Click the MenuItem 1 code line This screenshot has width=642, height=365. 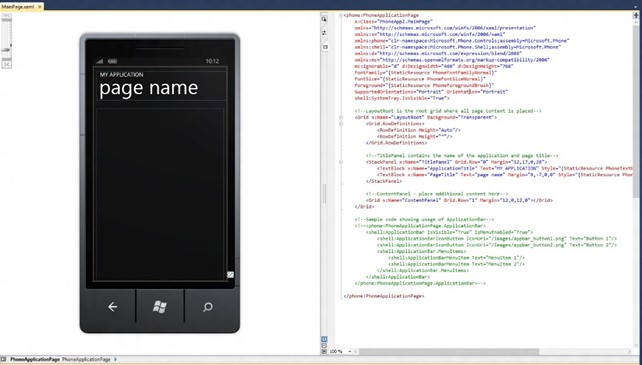457,258
